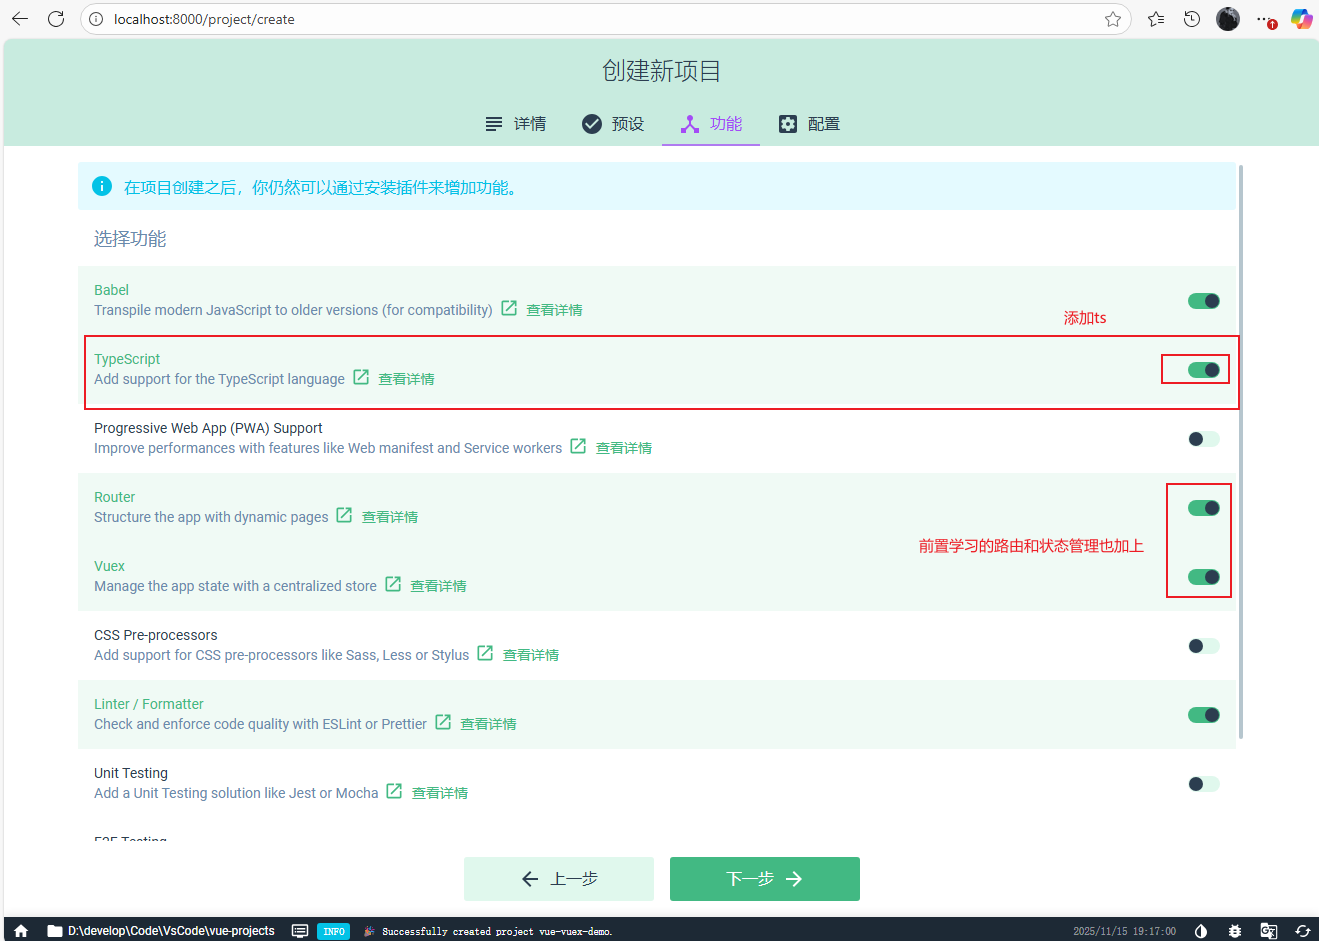The height and width of the screenshot is (941, 1319).
Task: Open 查看详情 link for Router
Action: pyautogui.click(x=390, y=517)
